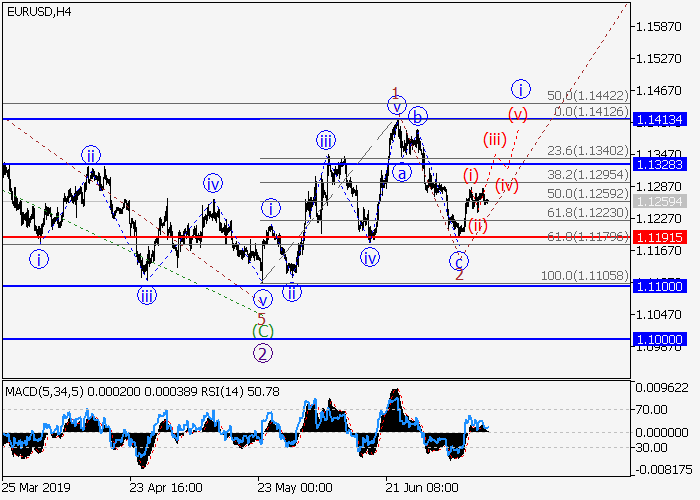Click the red 1.11915 price tag
This screenshot has width=700, height=500.
click(x=658, y=237)
